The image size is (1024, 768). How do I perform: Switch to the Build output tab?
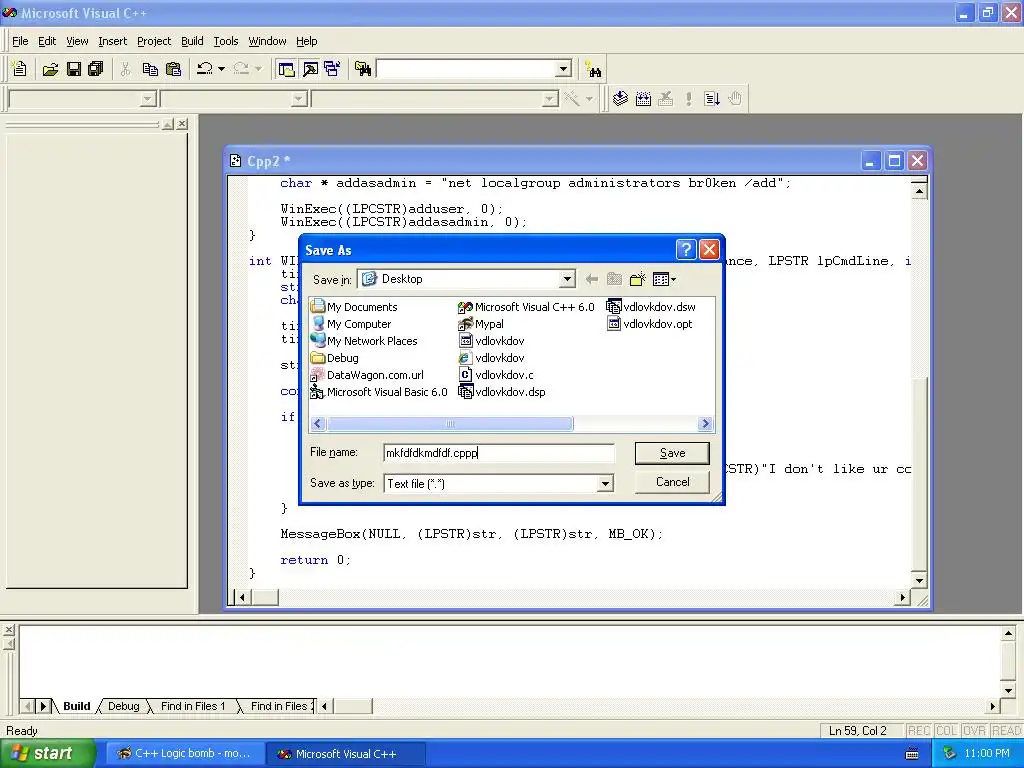pyautogui.click(x=76, y=706)
